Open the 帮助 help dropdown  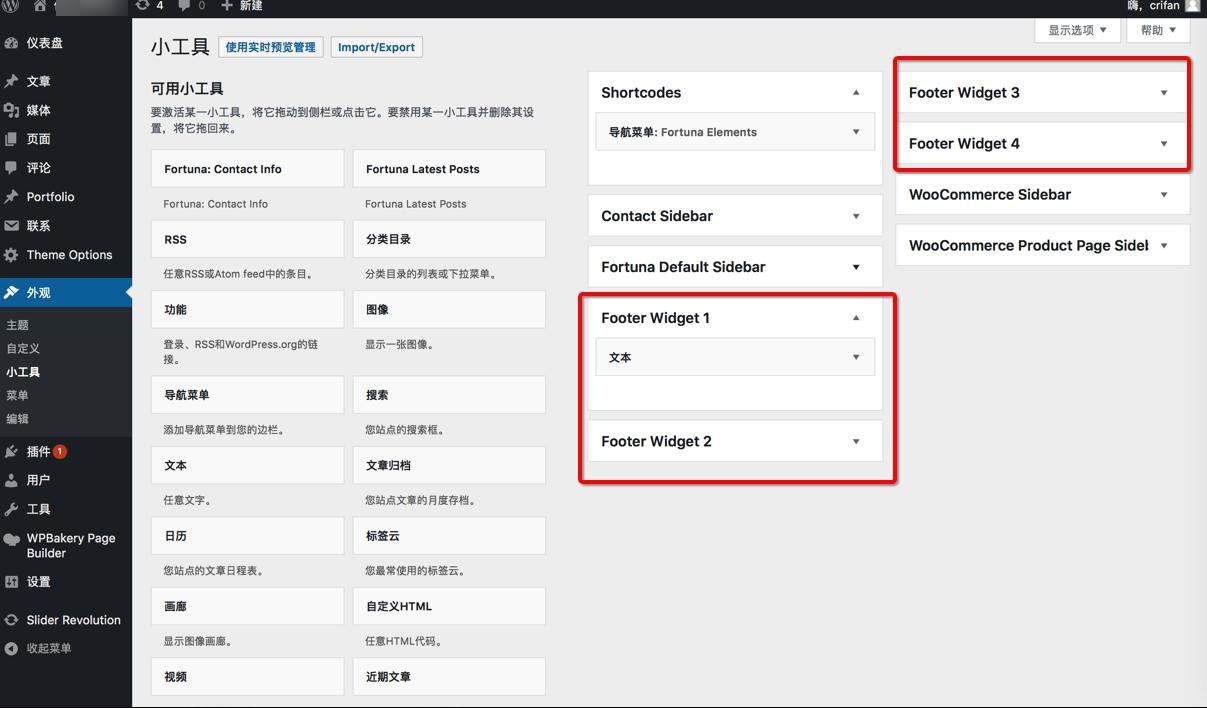point(1158,30)
